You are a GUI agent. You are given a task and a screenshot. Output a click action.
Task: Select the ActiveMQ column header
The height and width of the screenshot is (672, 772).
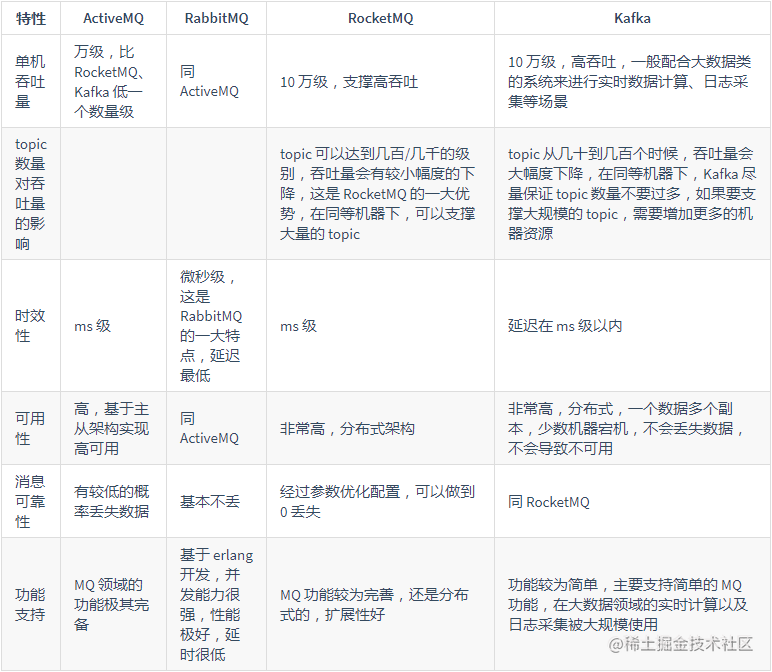click(113, 18)
